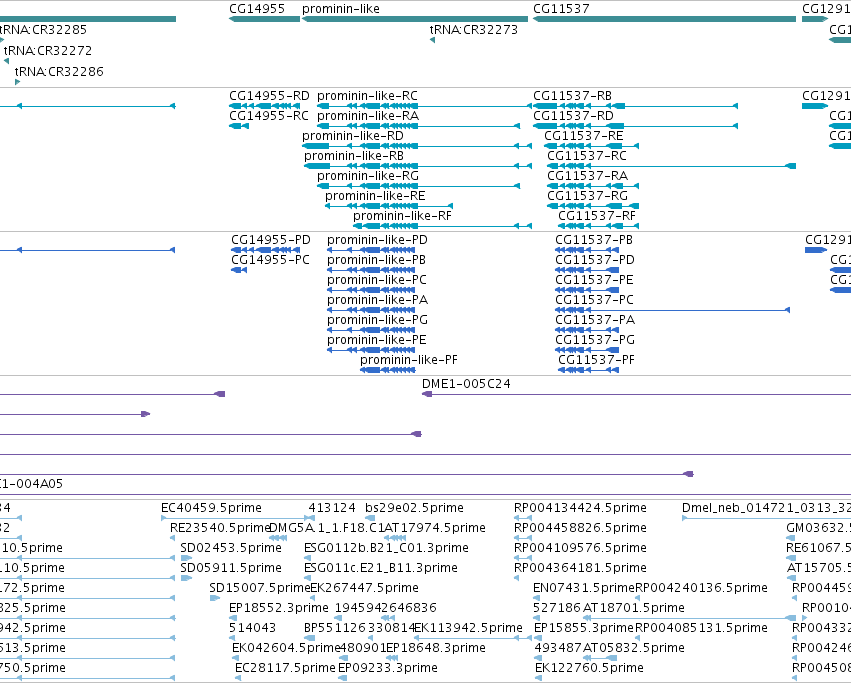Select protein CG11537-PA
This screenshot has width=851, height=683.
pyautogui.click(x=595, y=321)
